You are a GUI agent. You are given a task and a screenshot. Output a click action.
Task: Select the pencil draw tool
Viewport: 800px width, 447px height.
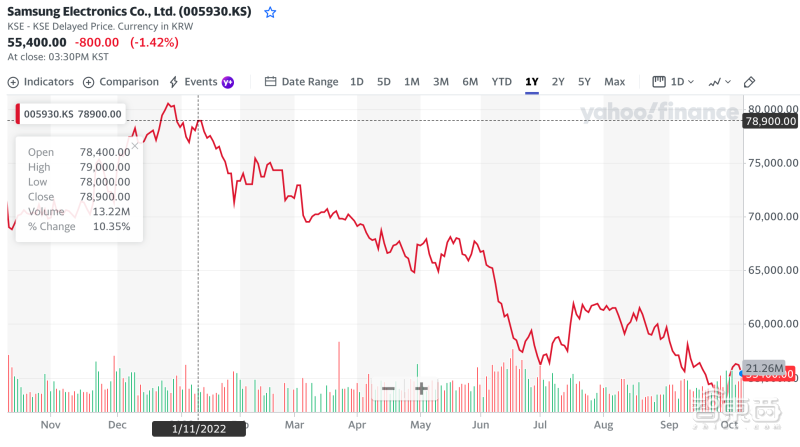point(750,82)
